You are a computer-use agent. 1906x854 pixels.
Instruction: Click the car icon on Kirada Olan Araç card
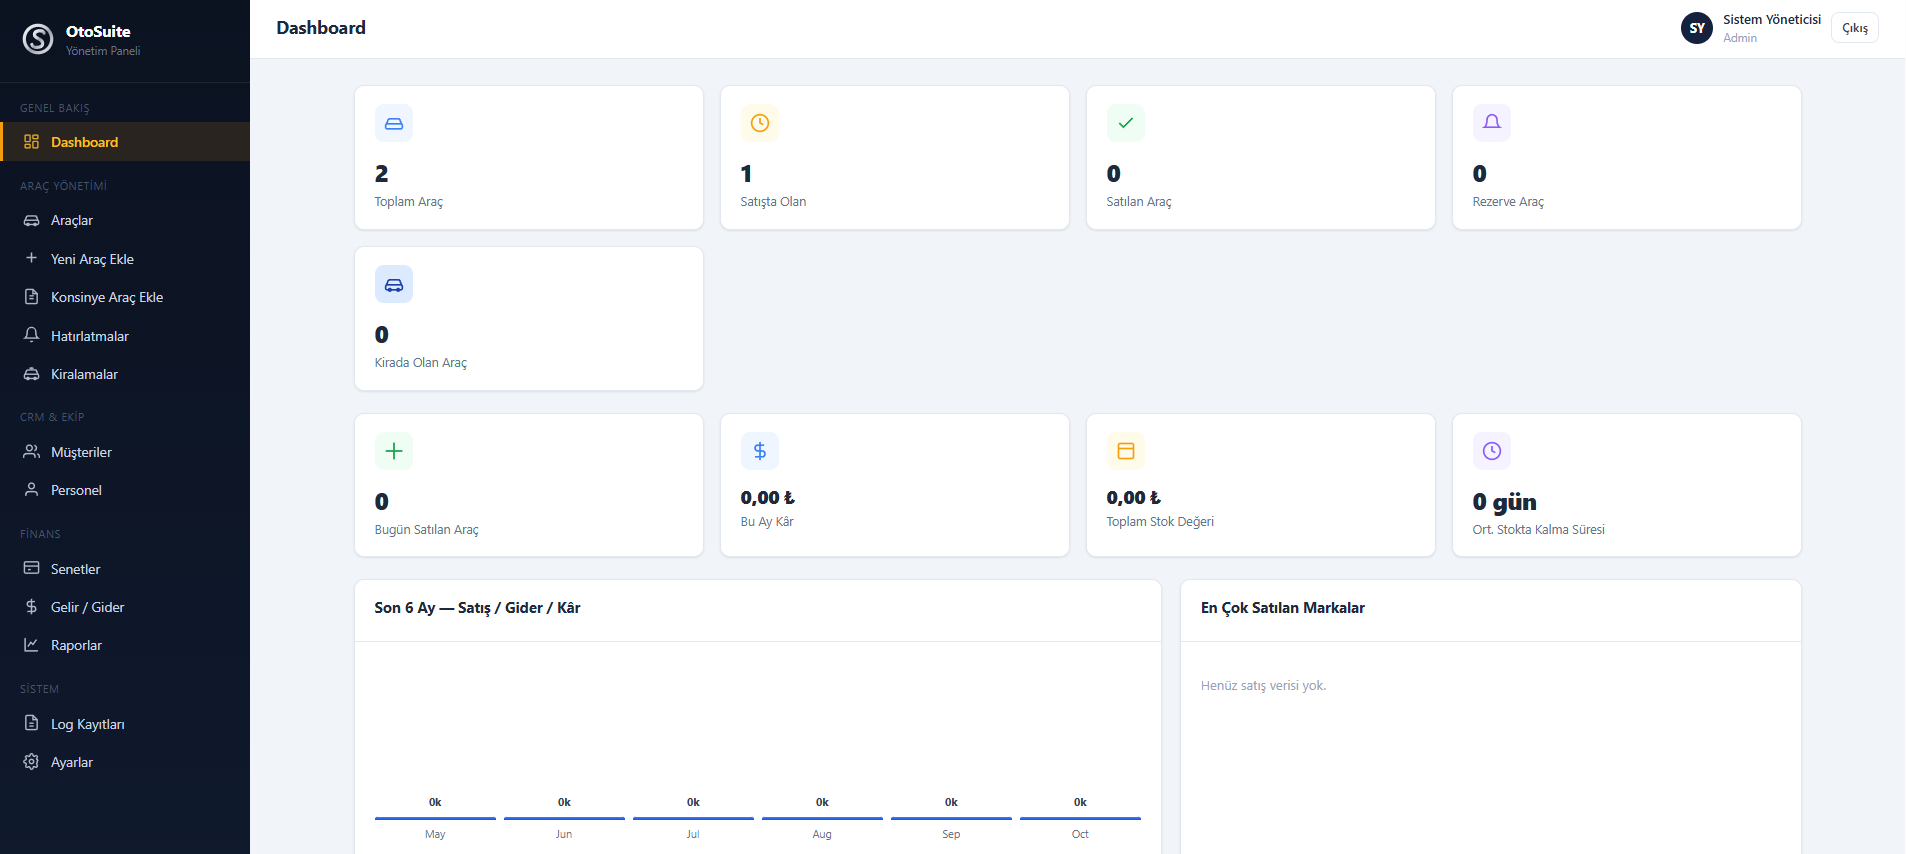click(394, 284)
